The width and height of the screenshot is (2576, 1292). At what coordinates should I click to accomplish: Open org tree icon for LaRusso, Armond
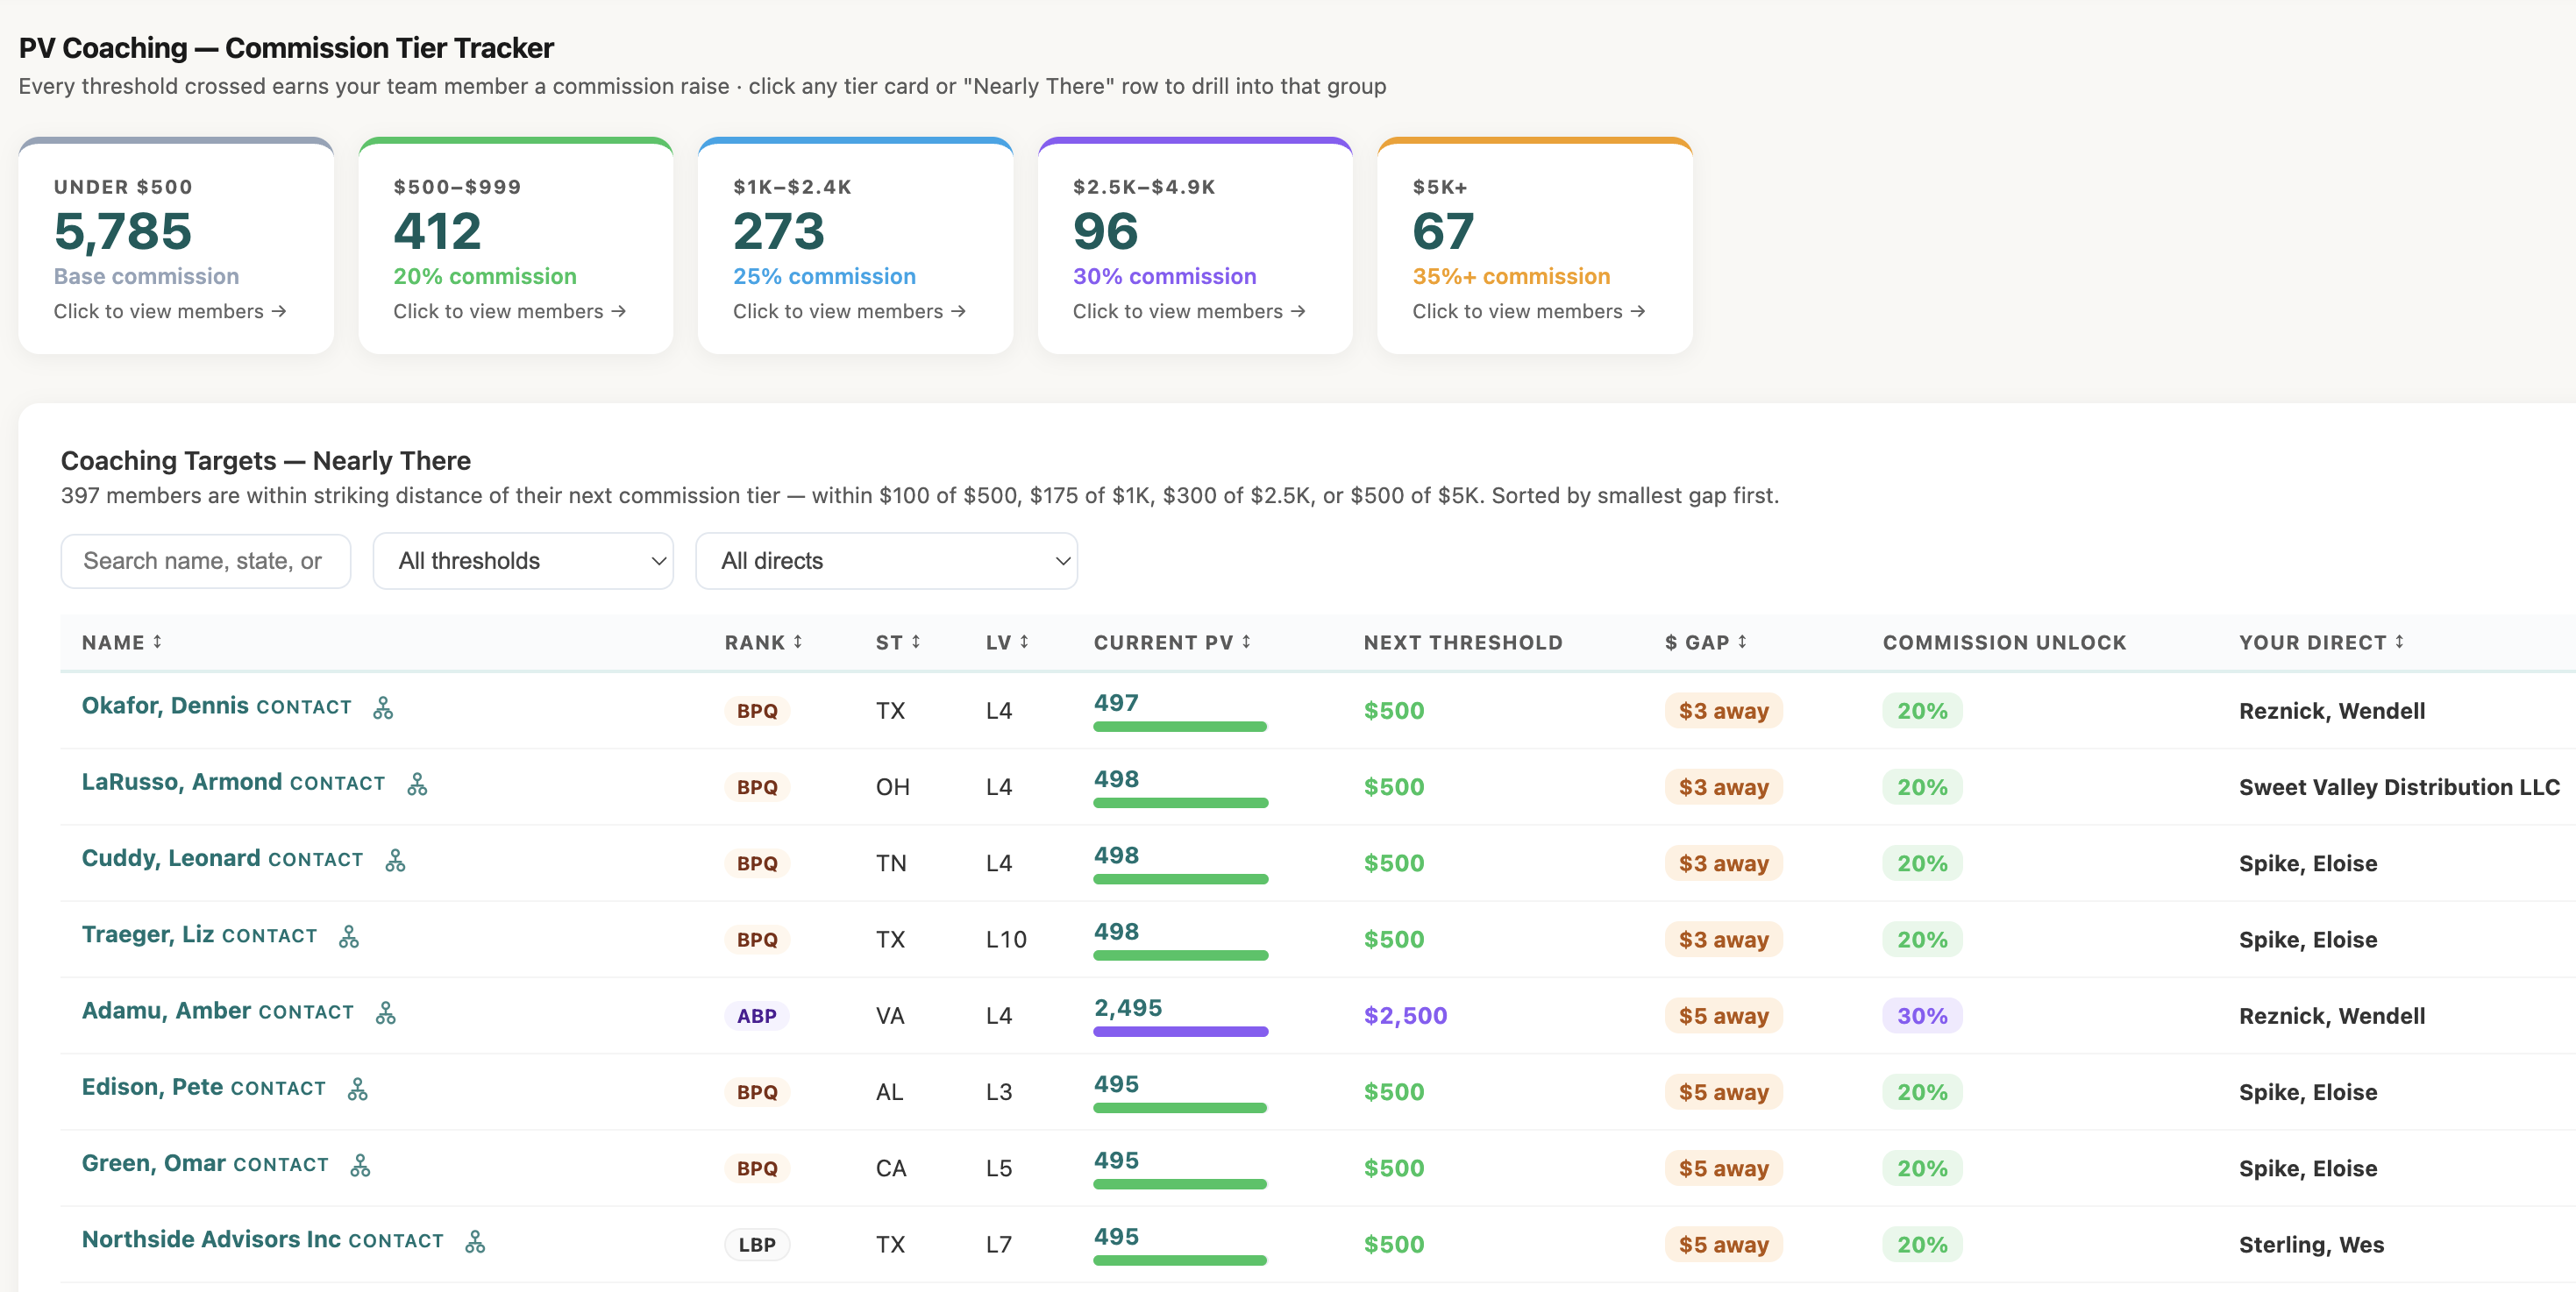(417, 784)
